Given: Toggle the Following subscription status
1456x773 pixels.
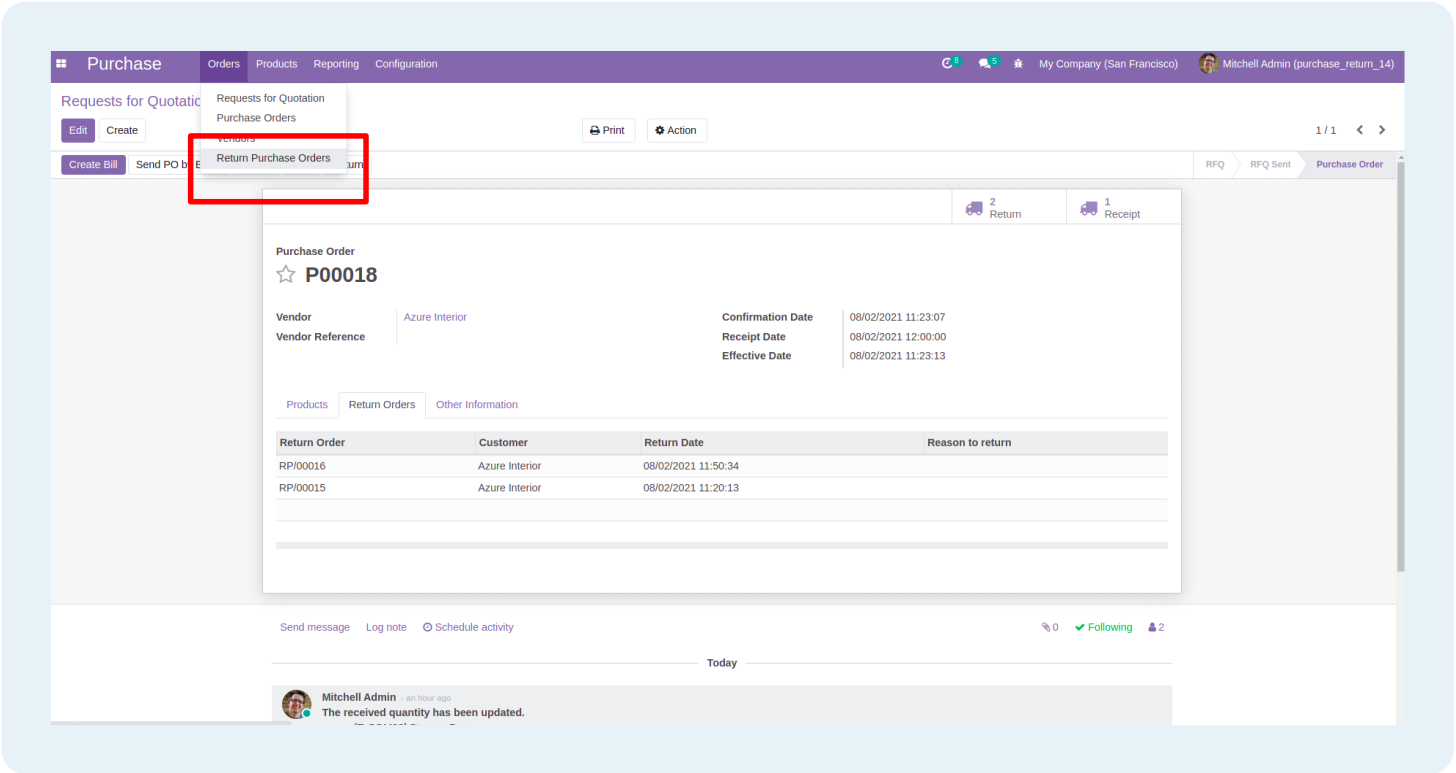Looking at the screenshot, I should (1104, 627).
